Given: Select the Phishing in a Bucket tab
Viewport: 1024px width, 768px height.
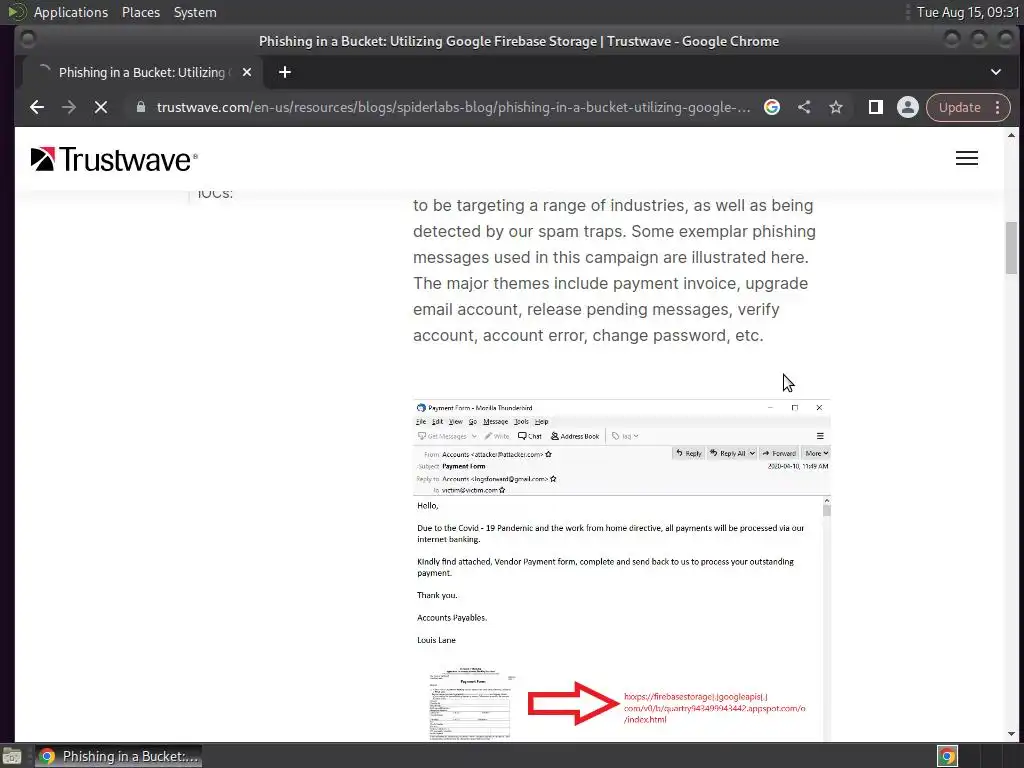Looking at the screenshot, I should 142,72.
